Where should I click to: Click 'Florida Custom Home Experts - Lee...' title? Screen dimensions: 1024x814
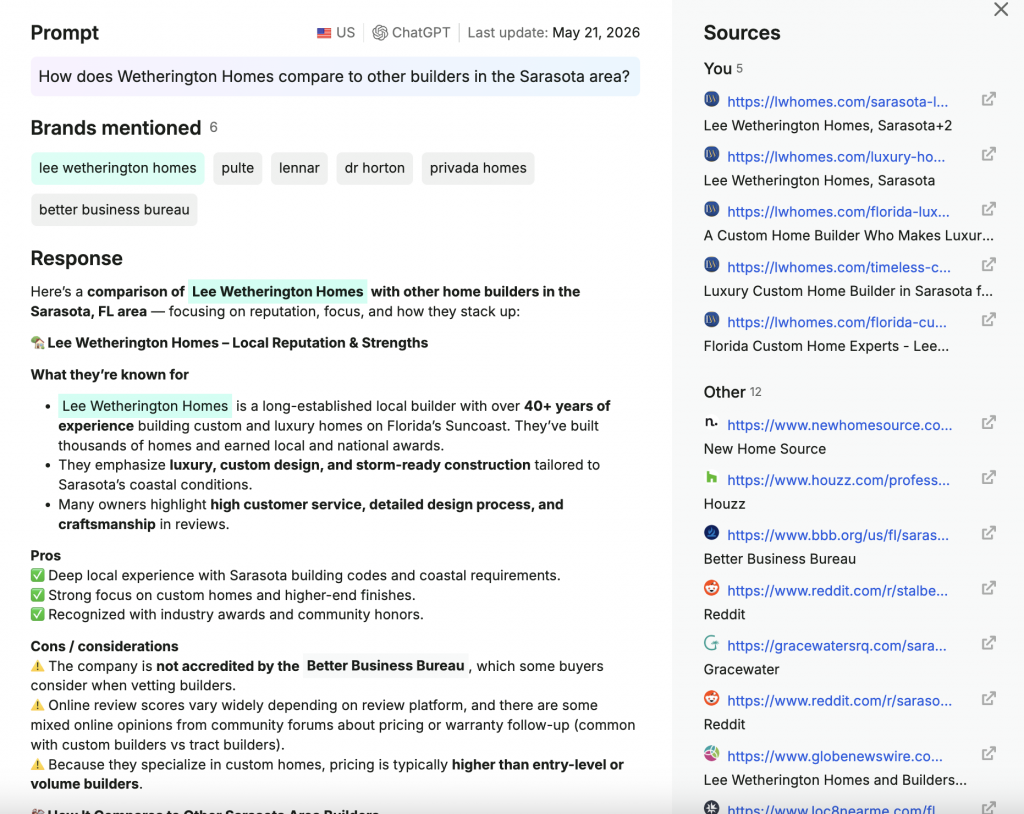pyautogui.click(x=826, y=346)
